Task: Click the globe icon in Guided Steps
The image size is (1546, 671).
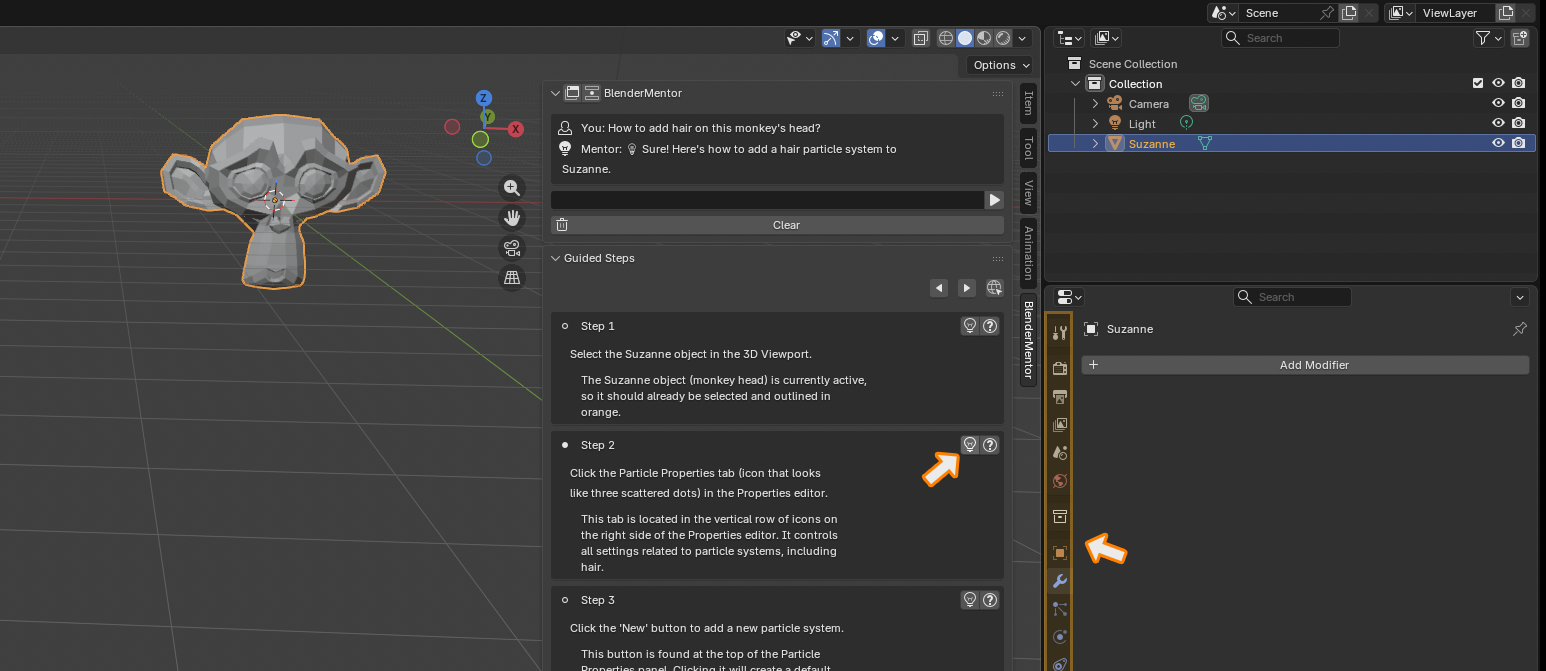Action: [994, 288]
